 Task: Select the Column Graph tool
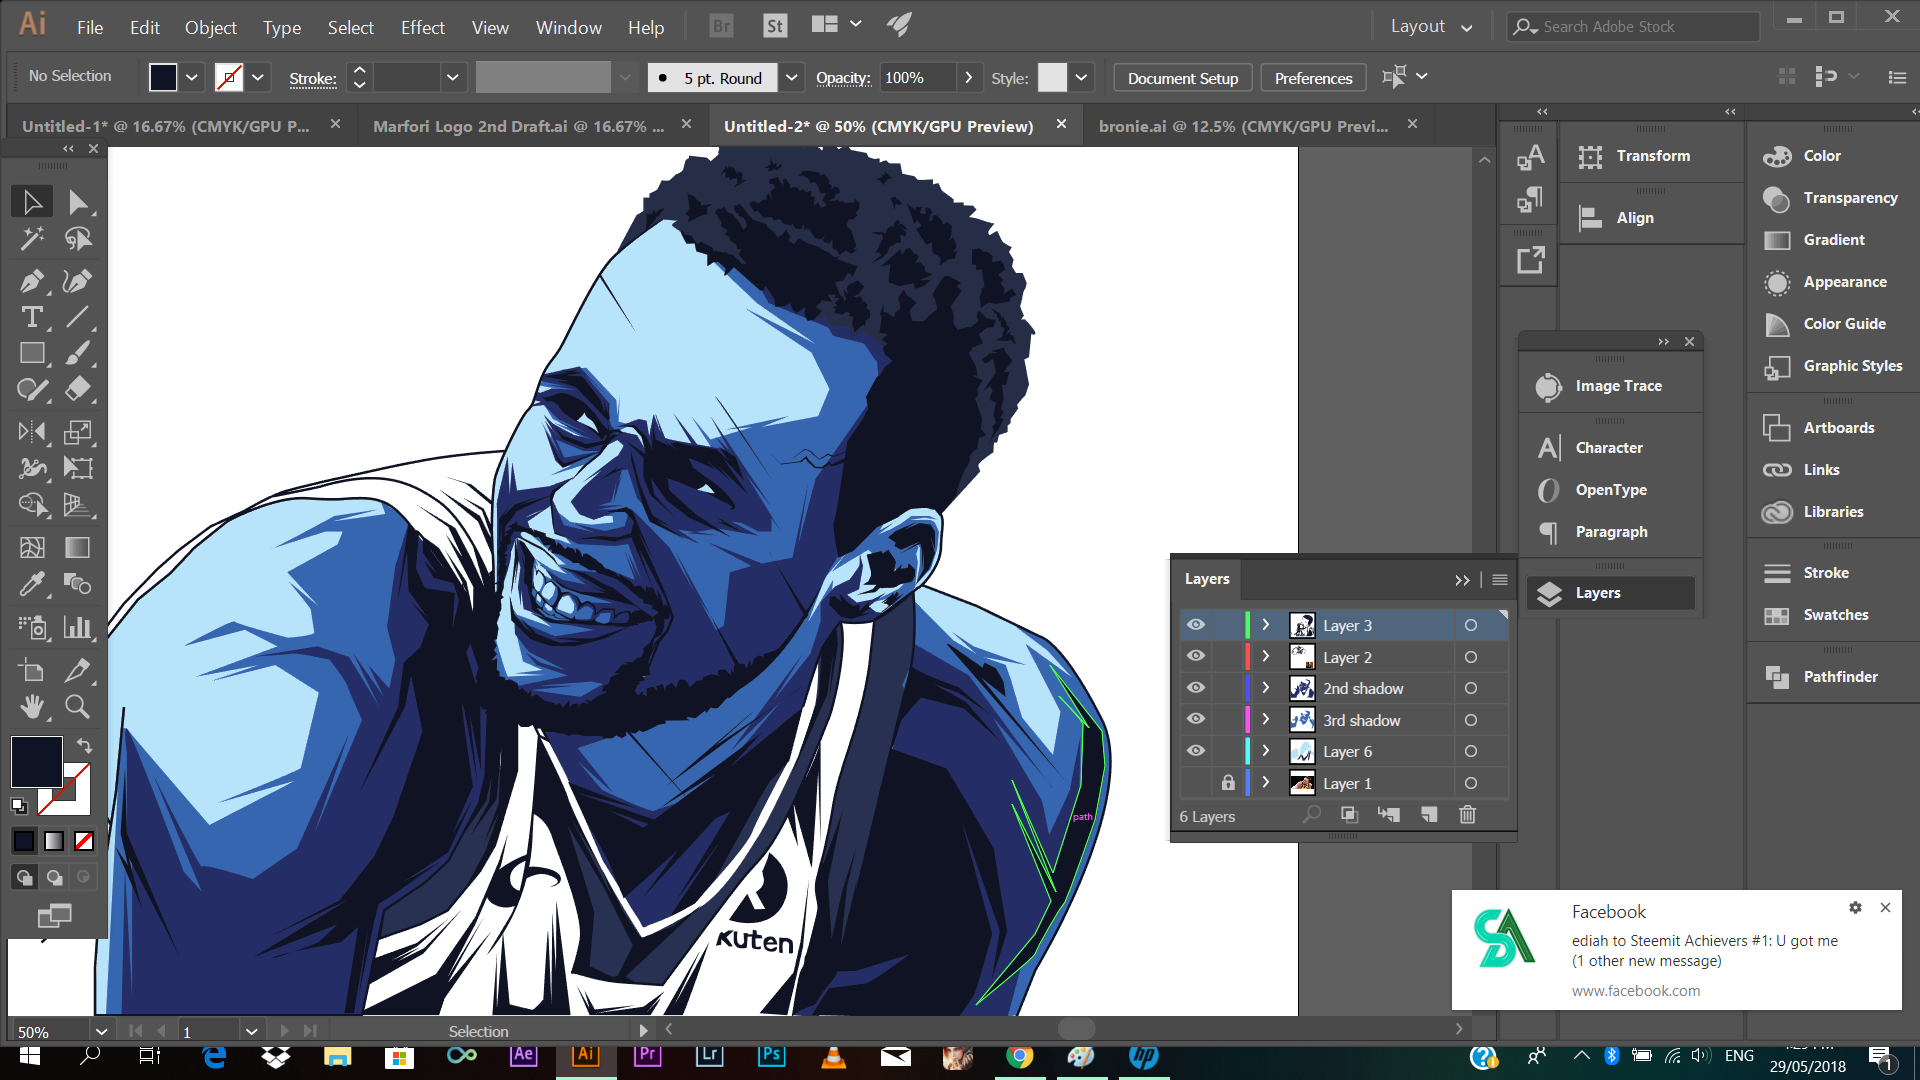78,627
